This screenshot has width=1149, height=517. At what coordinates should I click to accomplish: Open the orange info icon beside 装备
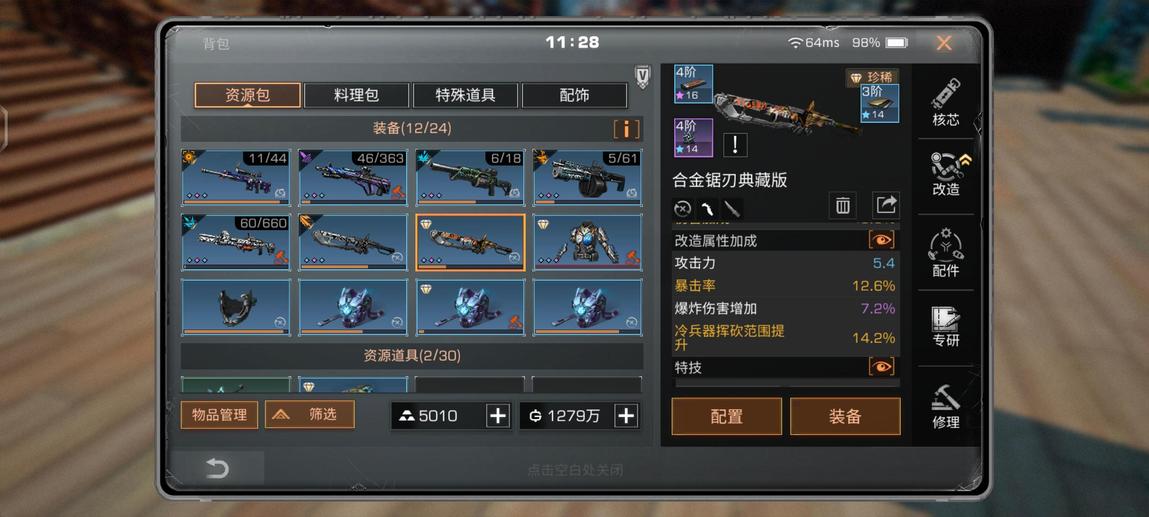click(627, 130)
